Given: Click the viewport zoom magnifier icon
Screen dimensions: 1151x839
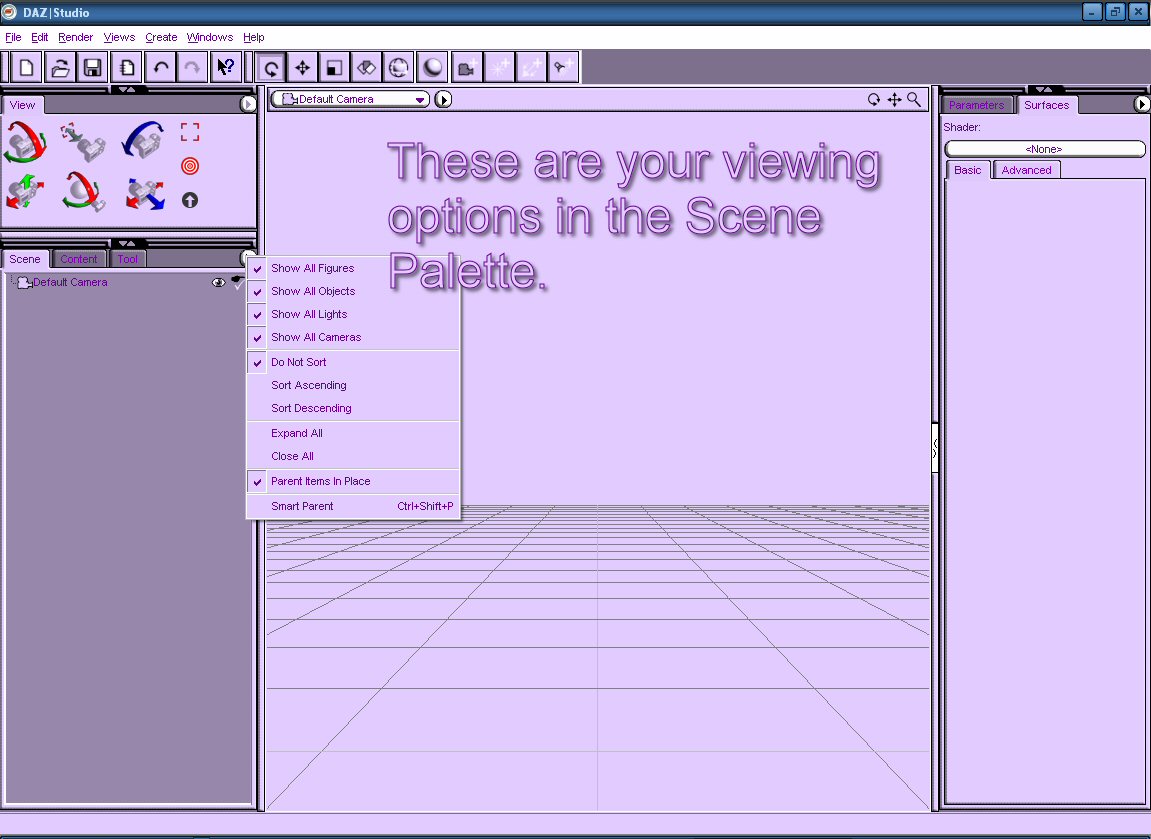Looking at the screenshot, I should [x=914, y=99].
